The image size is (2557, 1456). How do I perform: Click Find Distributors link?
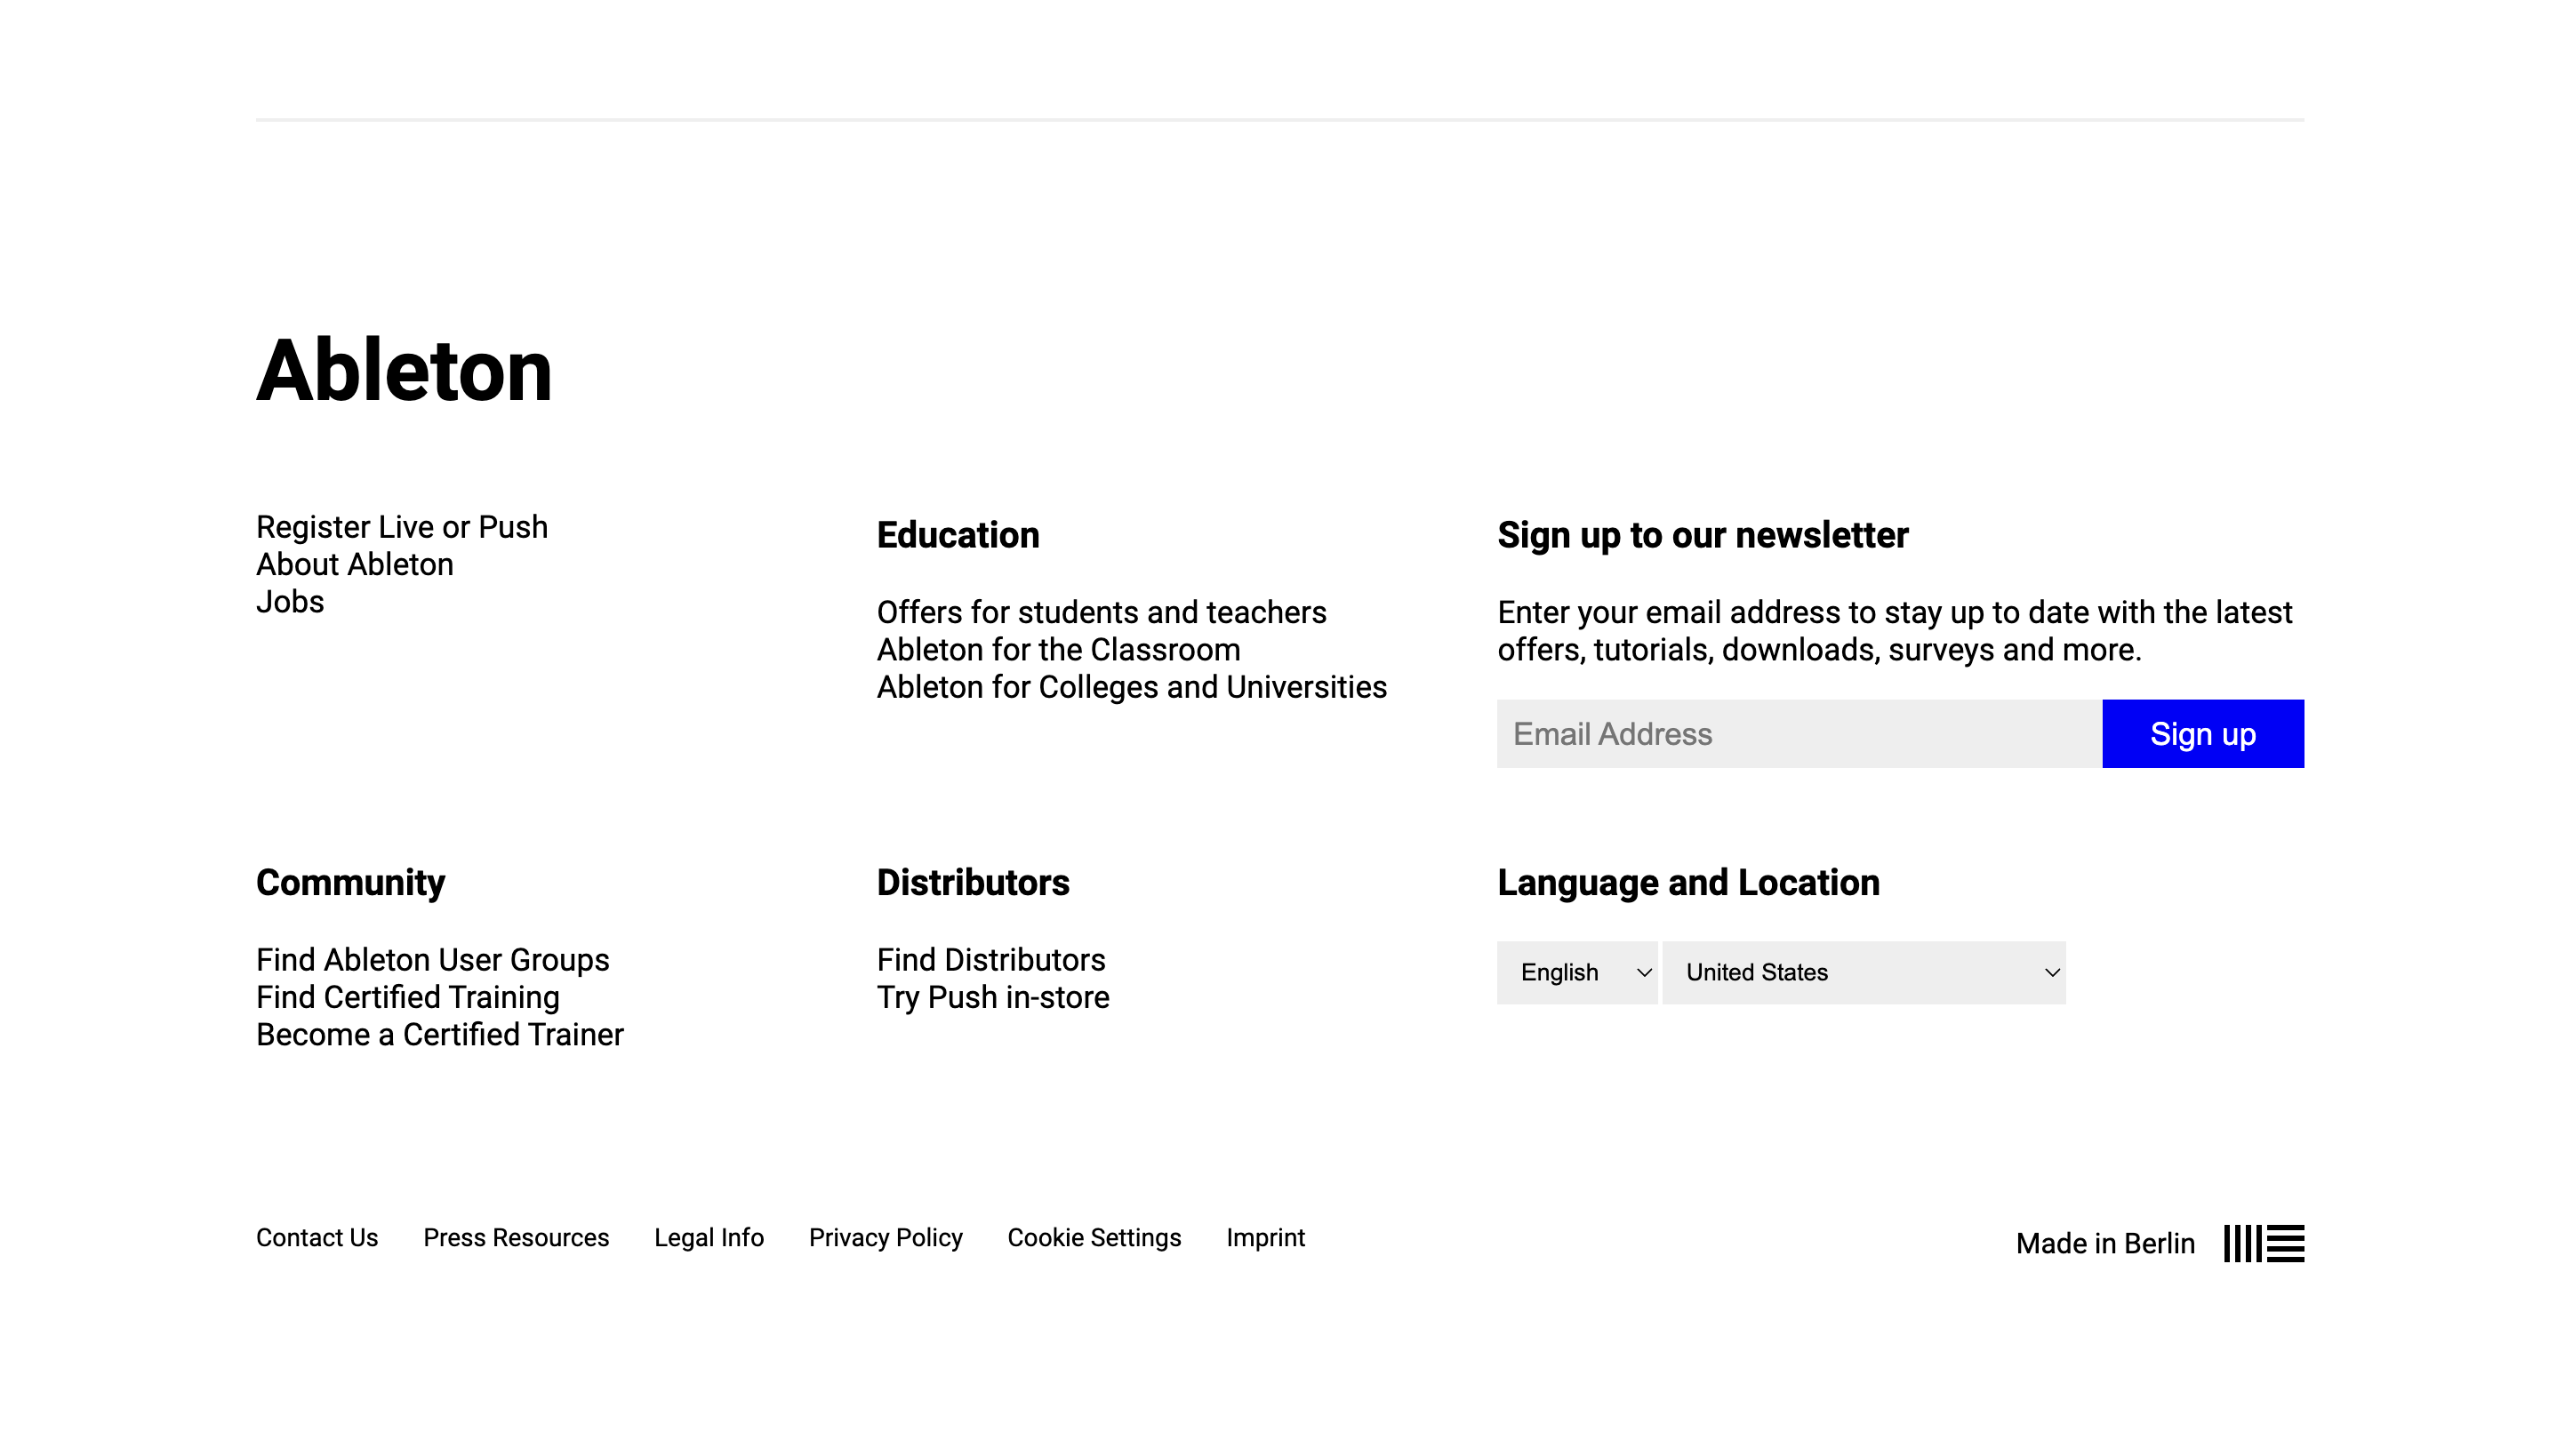991,960
